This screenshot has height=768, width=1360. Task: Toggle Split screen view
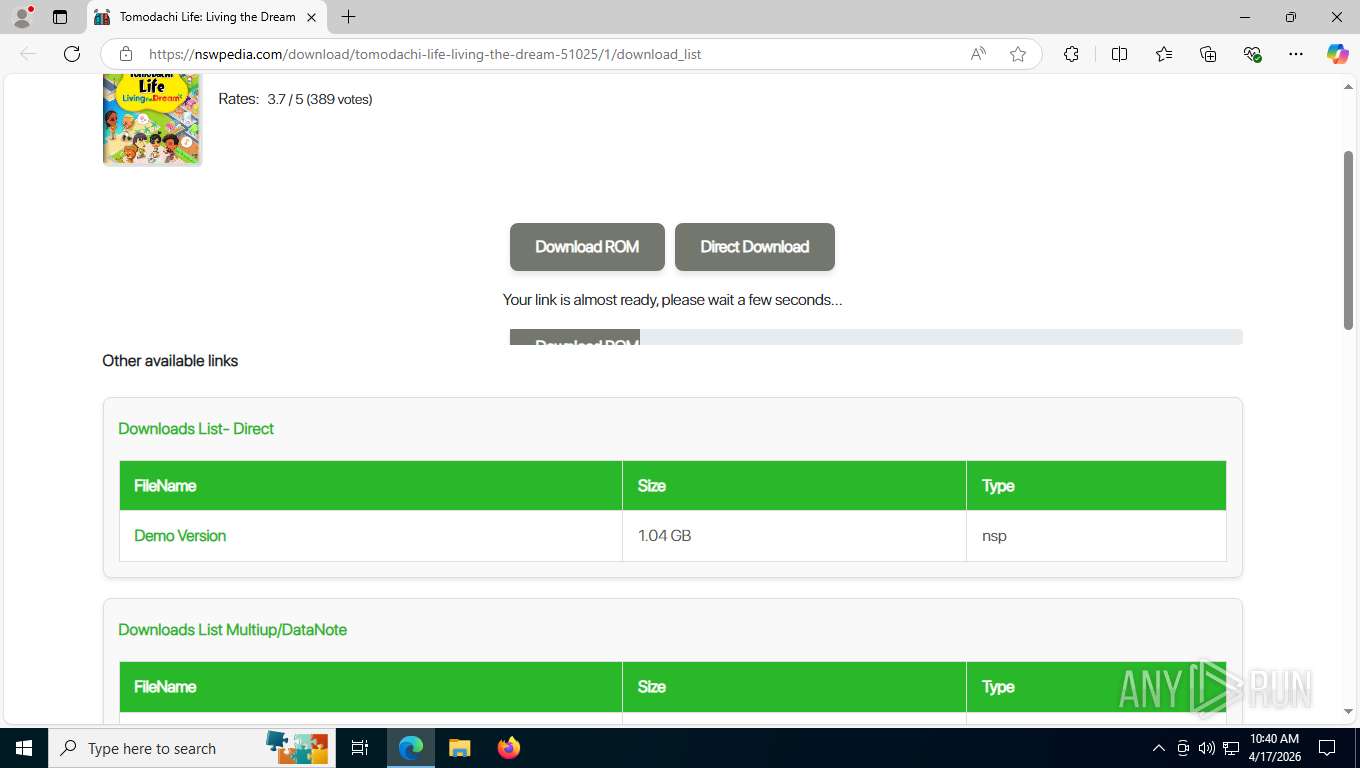click(x=1119, y=54)
